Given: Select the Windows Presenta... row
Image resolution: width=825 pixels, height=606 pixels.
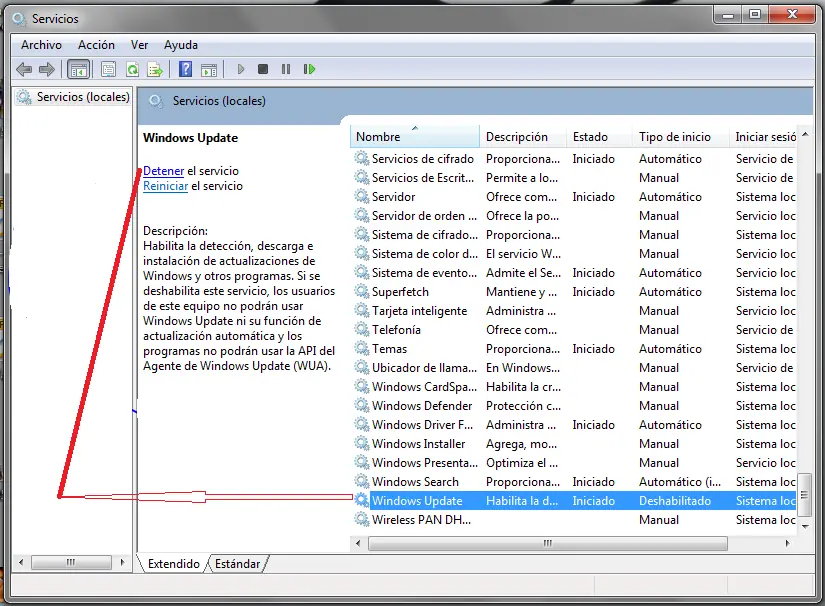Looking at the screenshot, I should [574, 462].
